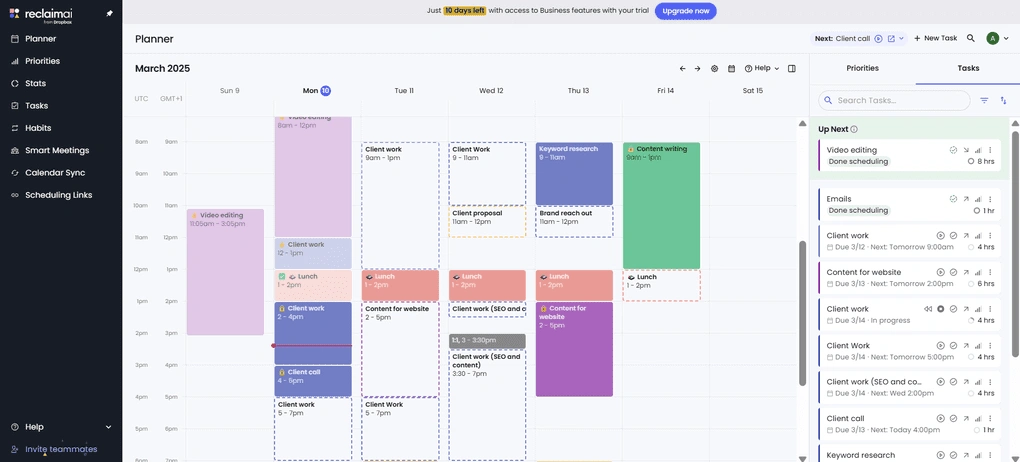The height and width of the screenshot is (462, 1020).
Task: Open the date picker calendar icon
Action: [731, 68]
